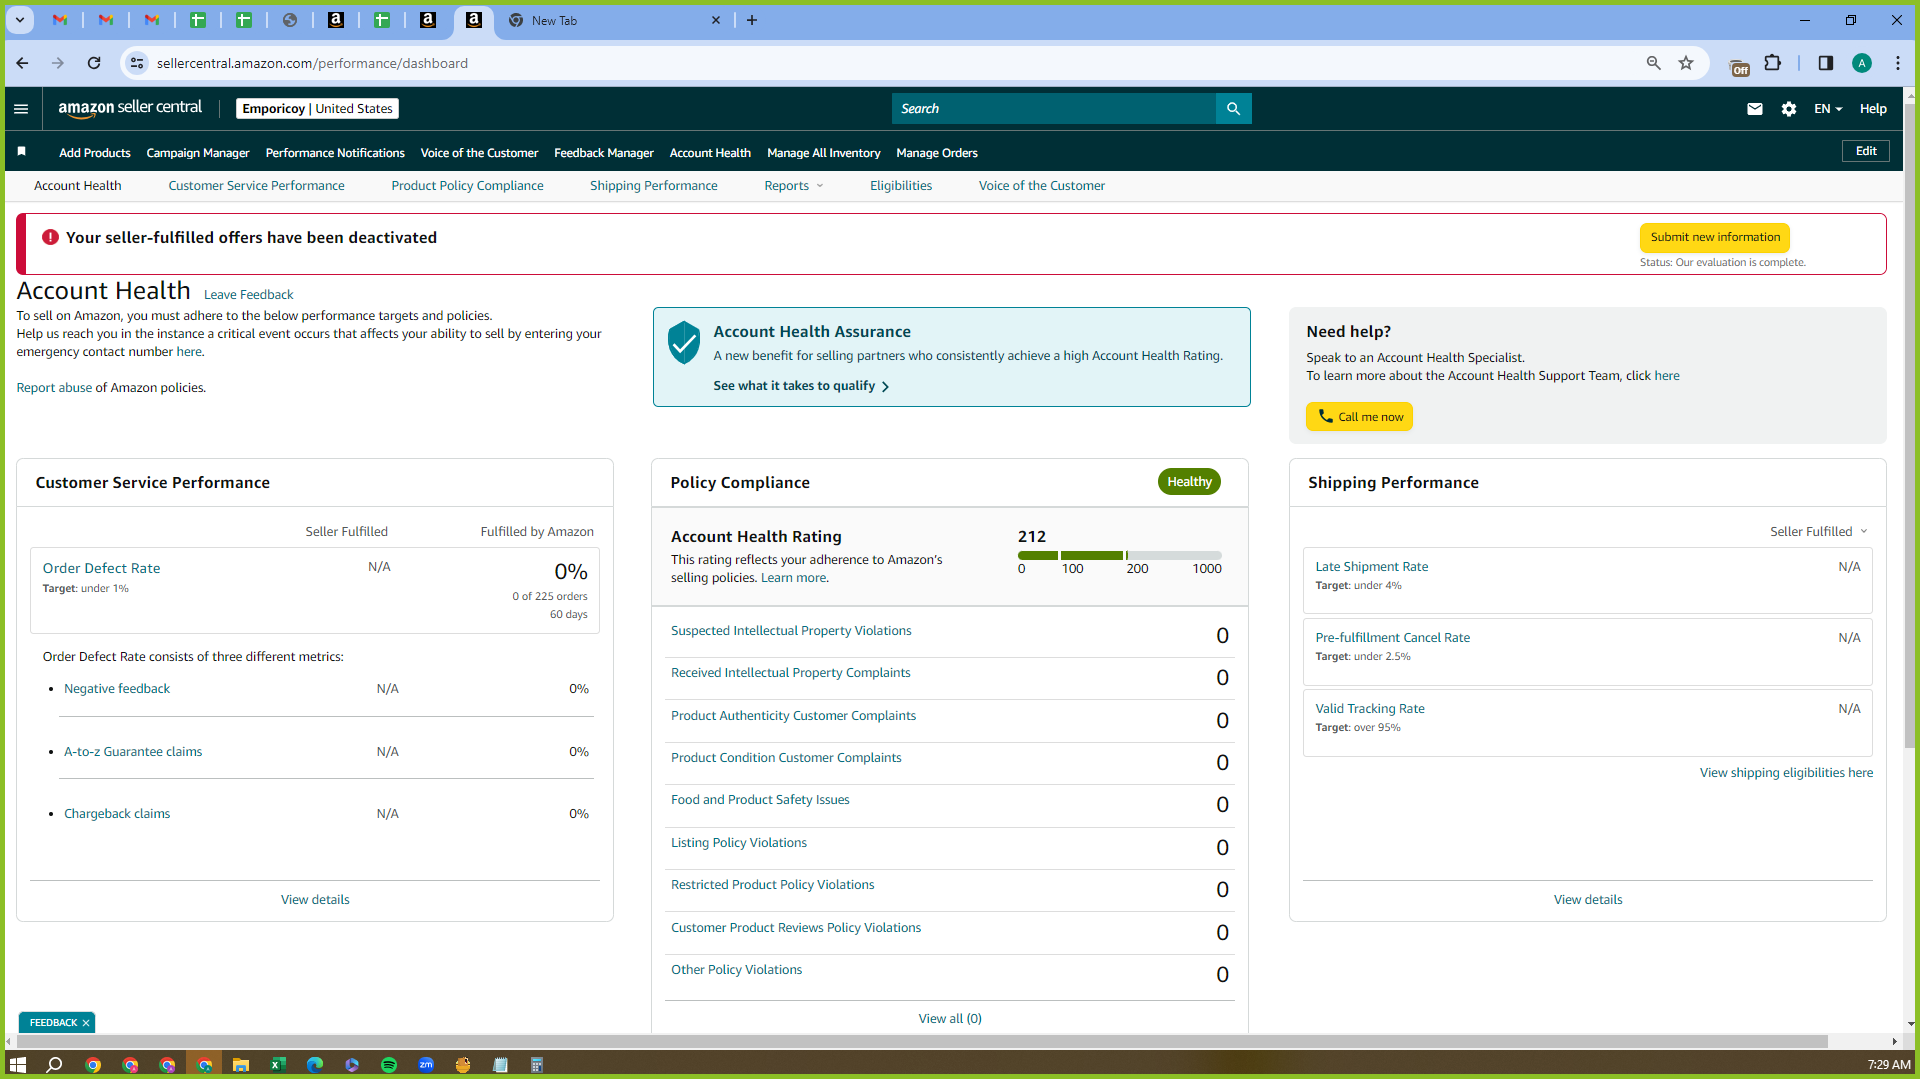The width and height of the screenshot is (1920, 1079).
Task: Open View shipping eligibilities here link
Action: [x=1786, y=773]
